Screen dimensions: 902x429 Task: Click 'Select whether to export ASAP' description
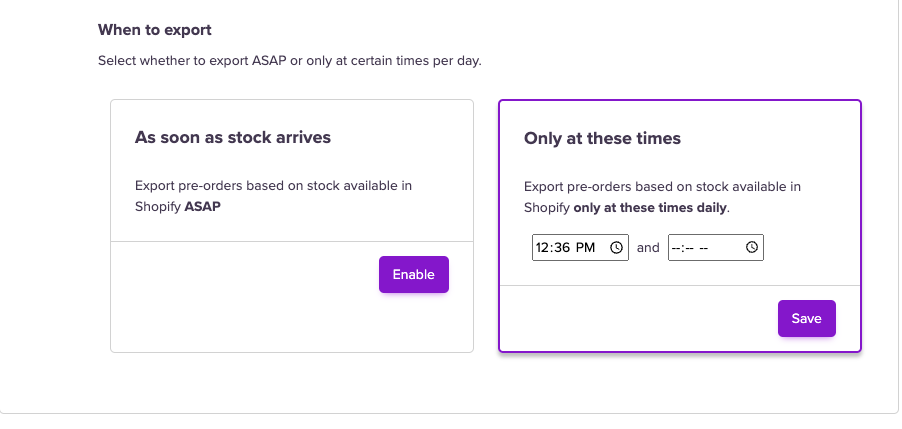(289, 61)
